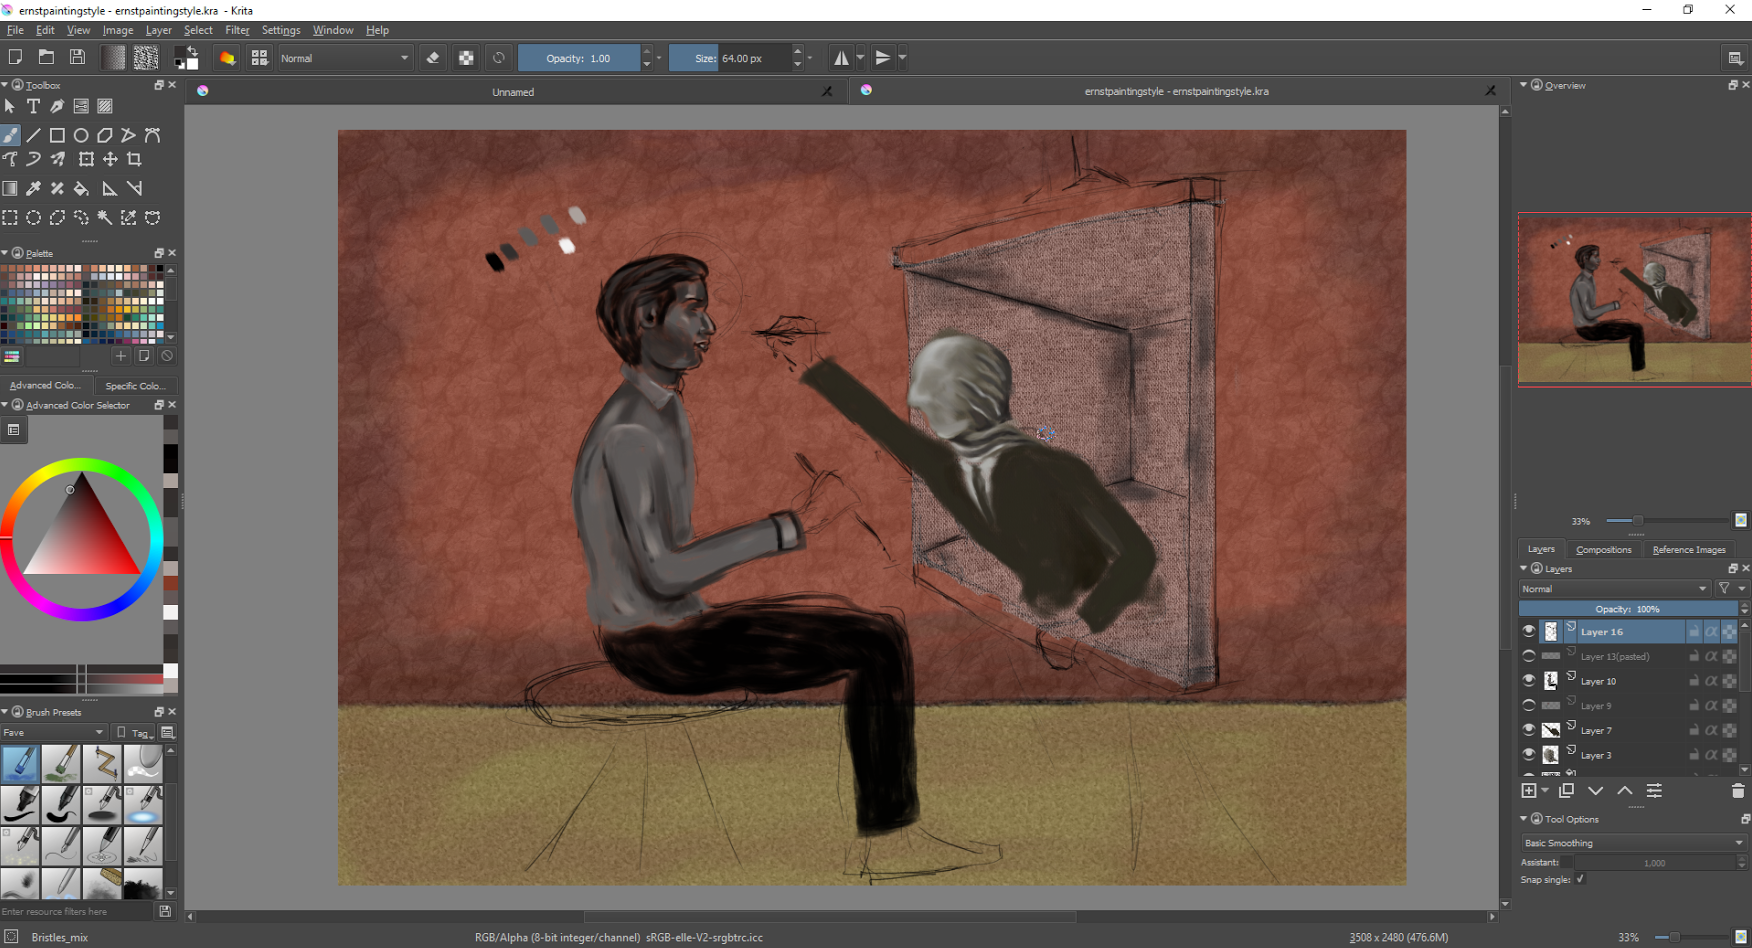
Task: Click the brush Size slider
Action: click(729, 58)
